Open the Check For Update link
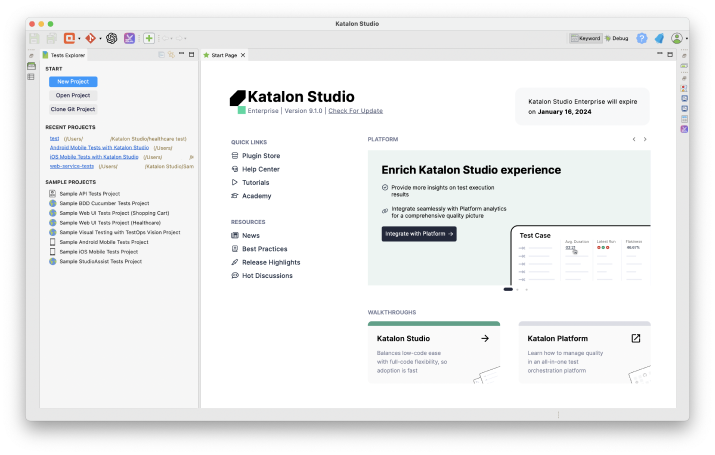The height and width of the screenshot is (455, 715). (x=355, y=111)
